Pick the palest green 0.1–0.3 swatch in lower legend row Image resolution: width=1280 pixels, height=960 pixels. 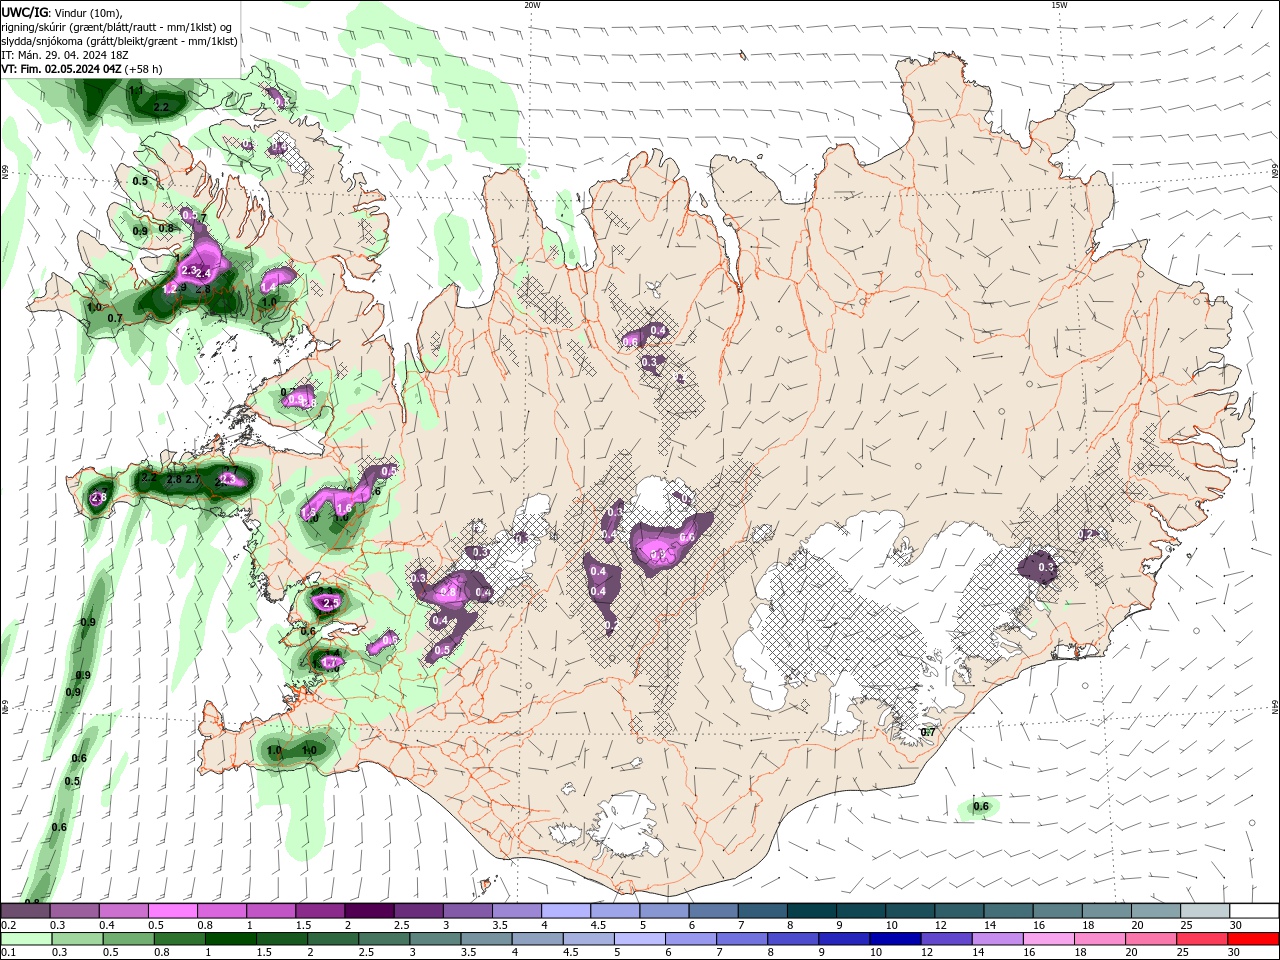click(x=26, y=939)
